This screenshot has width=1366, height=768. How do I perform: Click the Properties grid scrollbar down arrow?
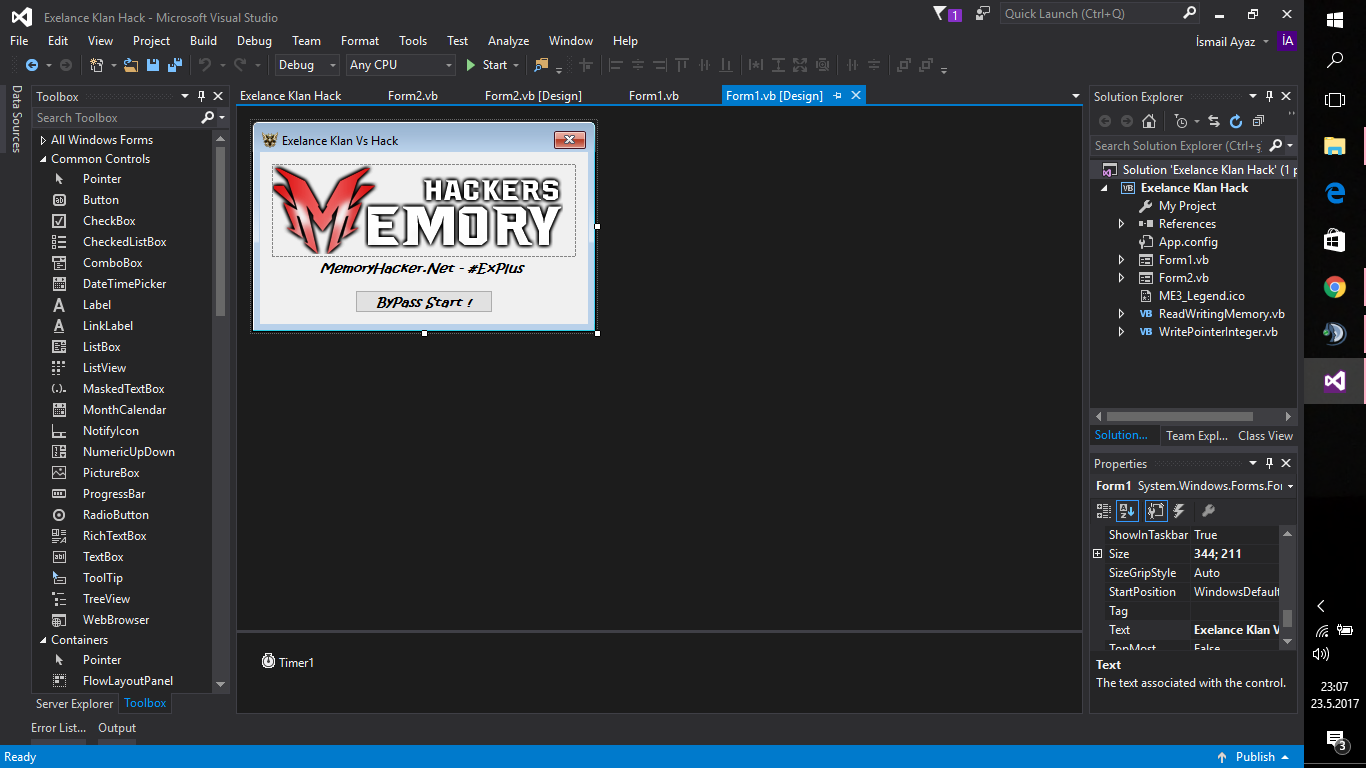tap(1288, 642)
